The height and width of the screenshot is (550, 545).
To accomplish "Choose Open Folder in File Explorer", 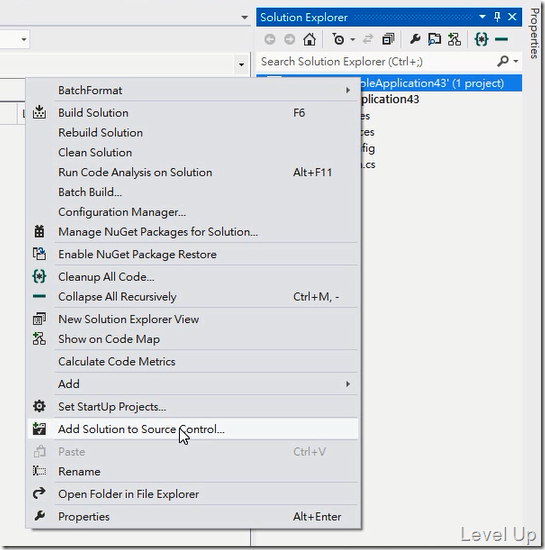I will [192, 494].
